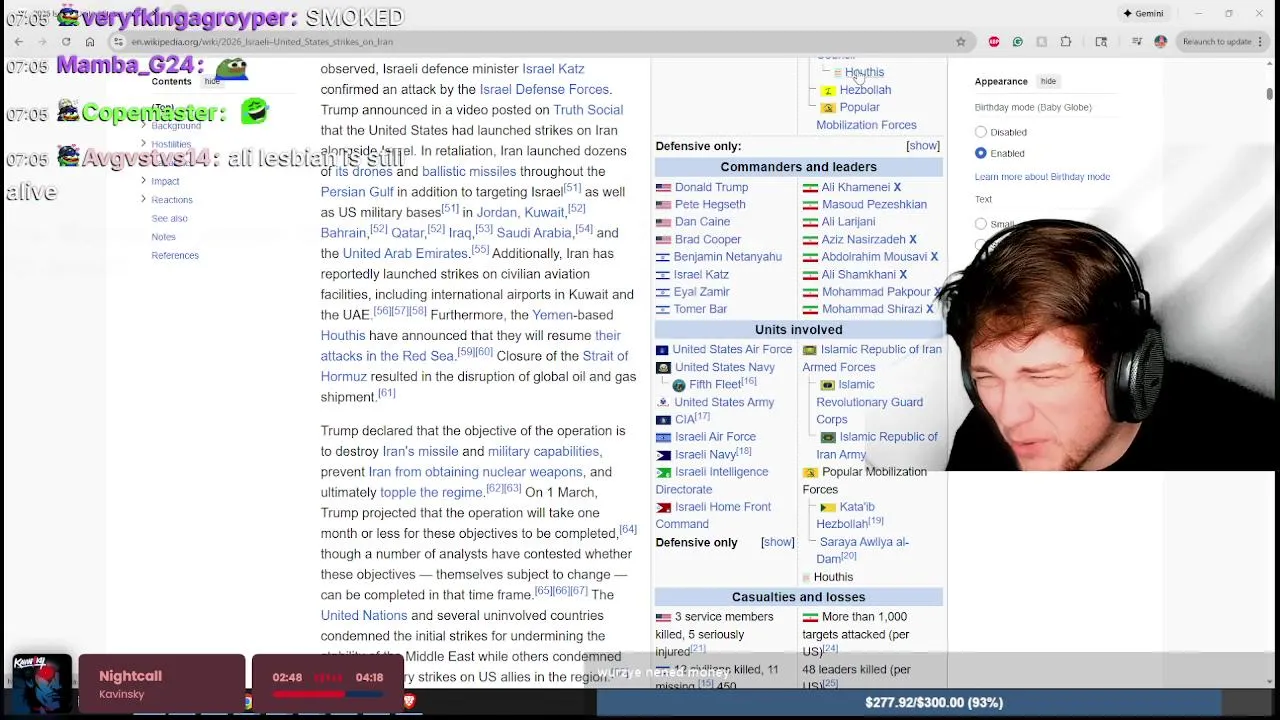Click the Israel flag icon beside Benjamin Netanyahu
The height and width of the screenshot is (720, 1280).
663,257
